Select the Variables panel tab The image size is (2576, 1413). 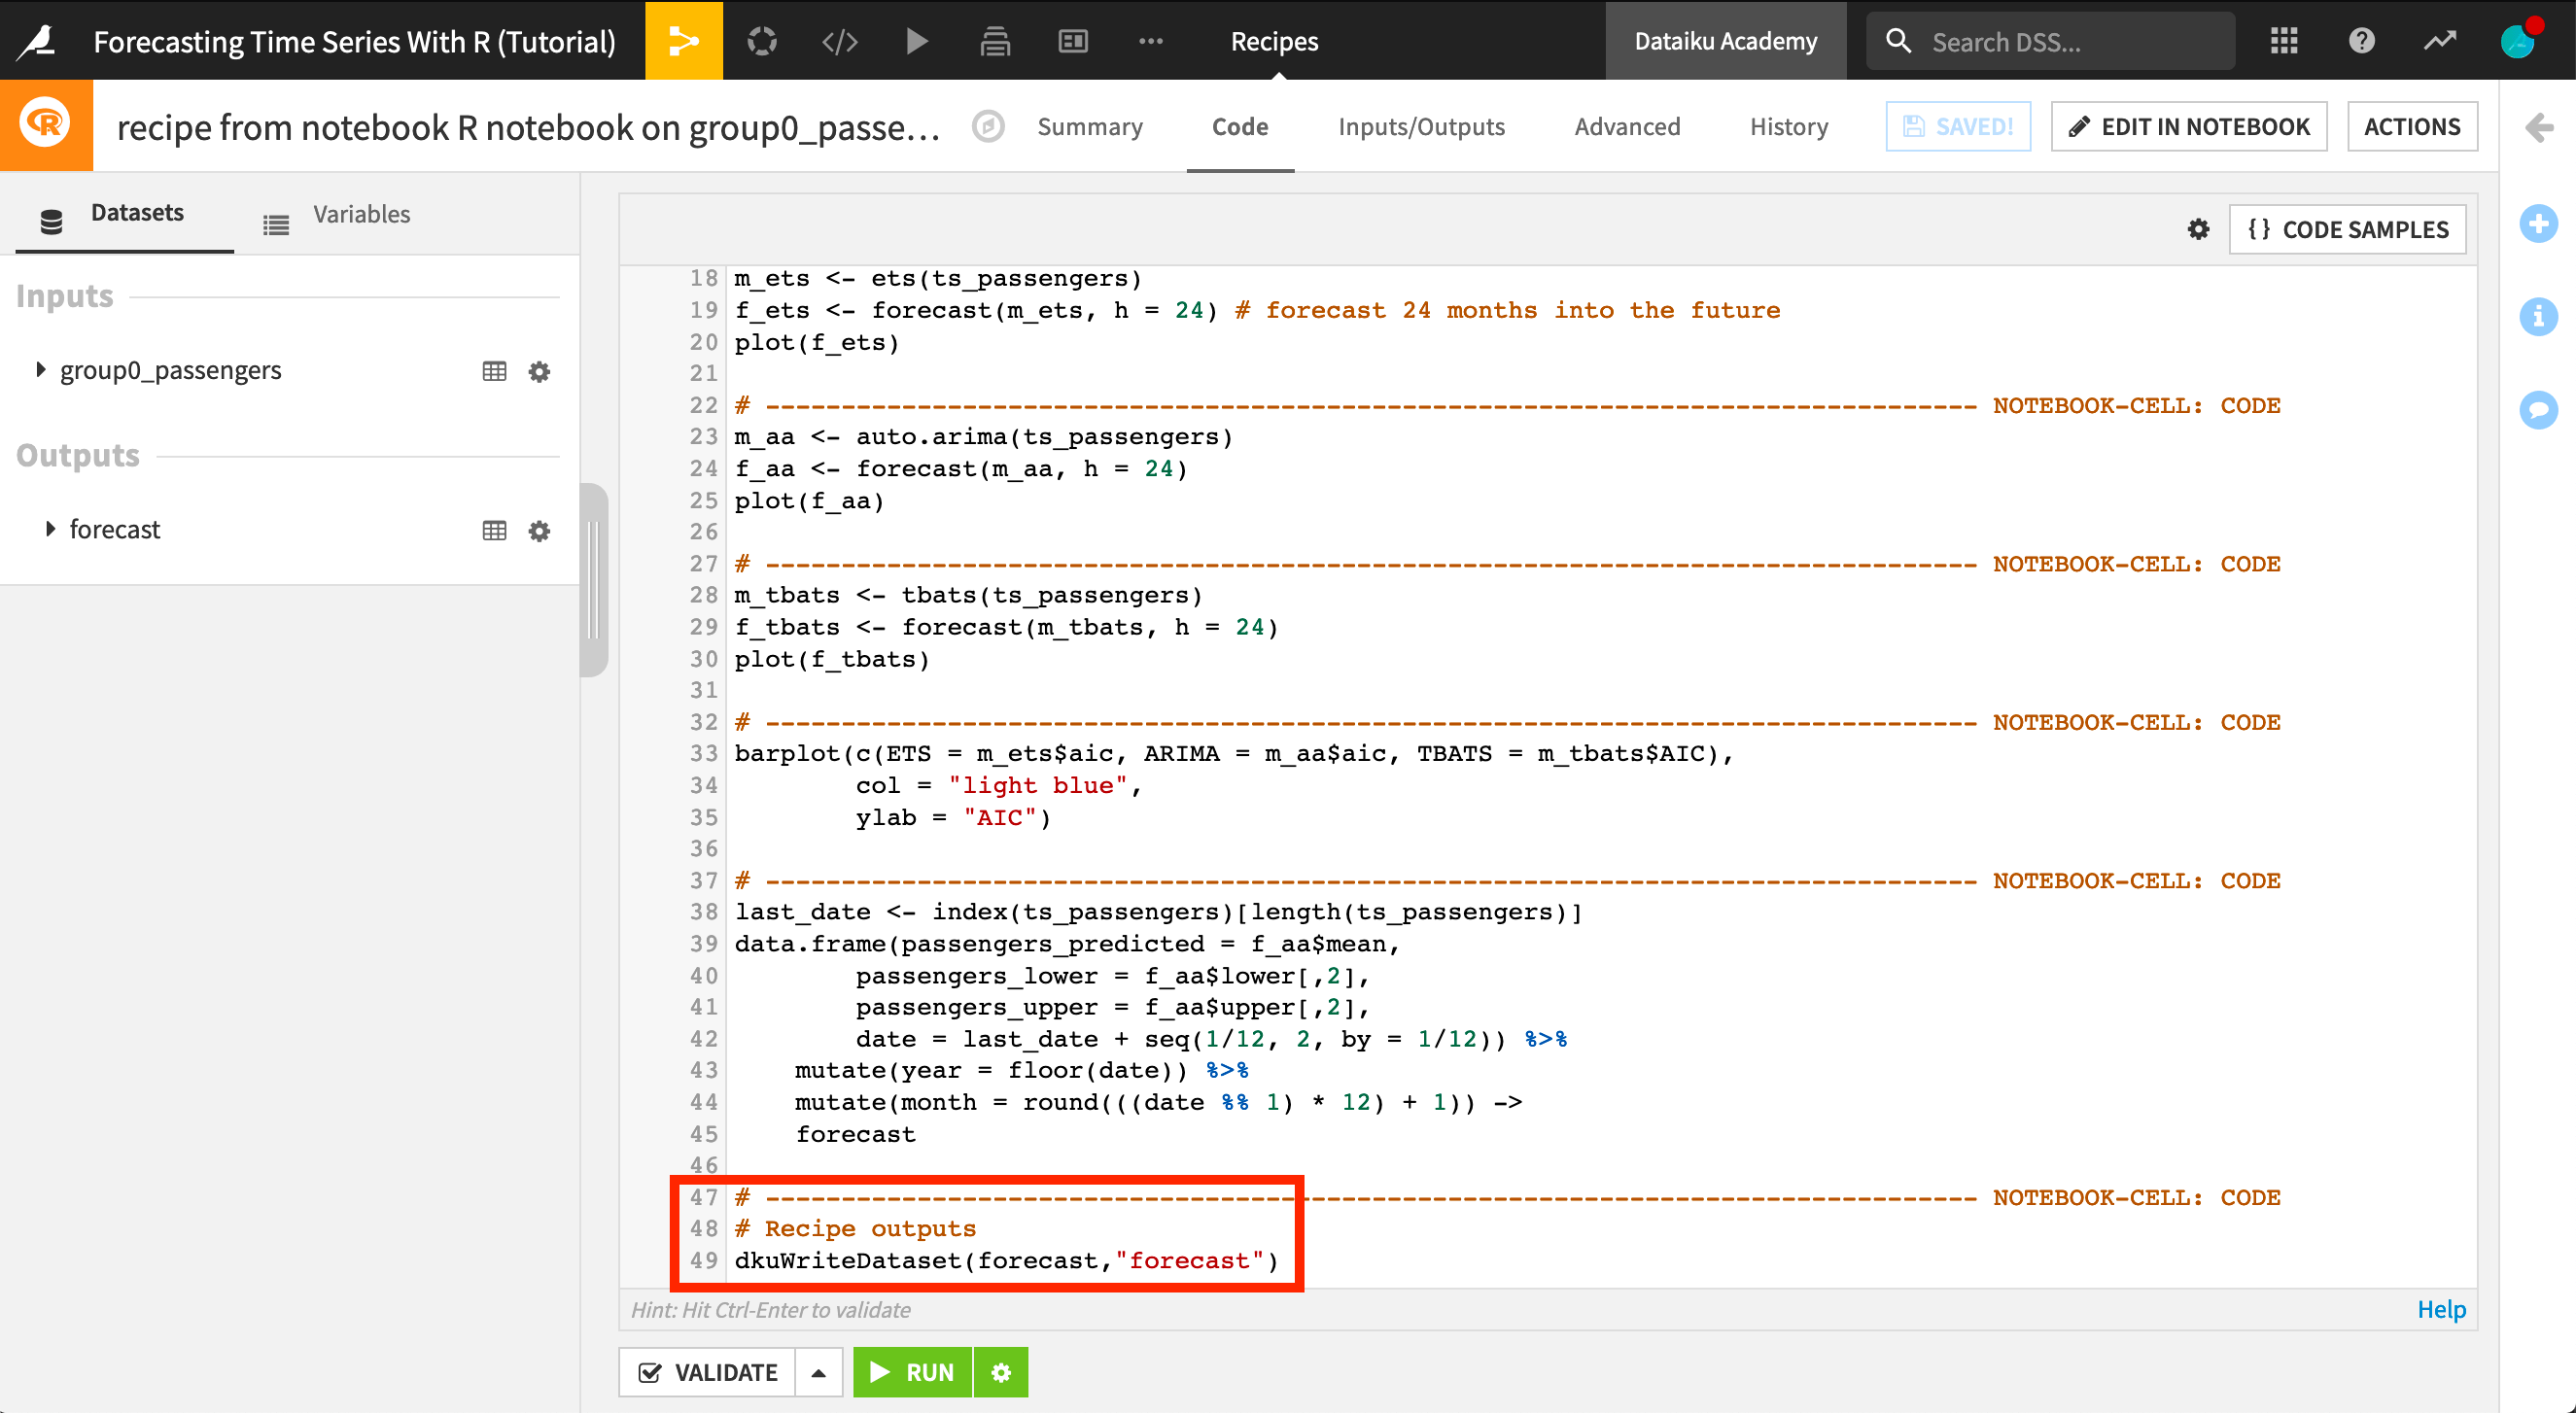pyautogui.click(x=336, y=214)
